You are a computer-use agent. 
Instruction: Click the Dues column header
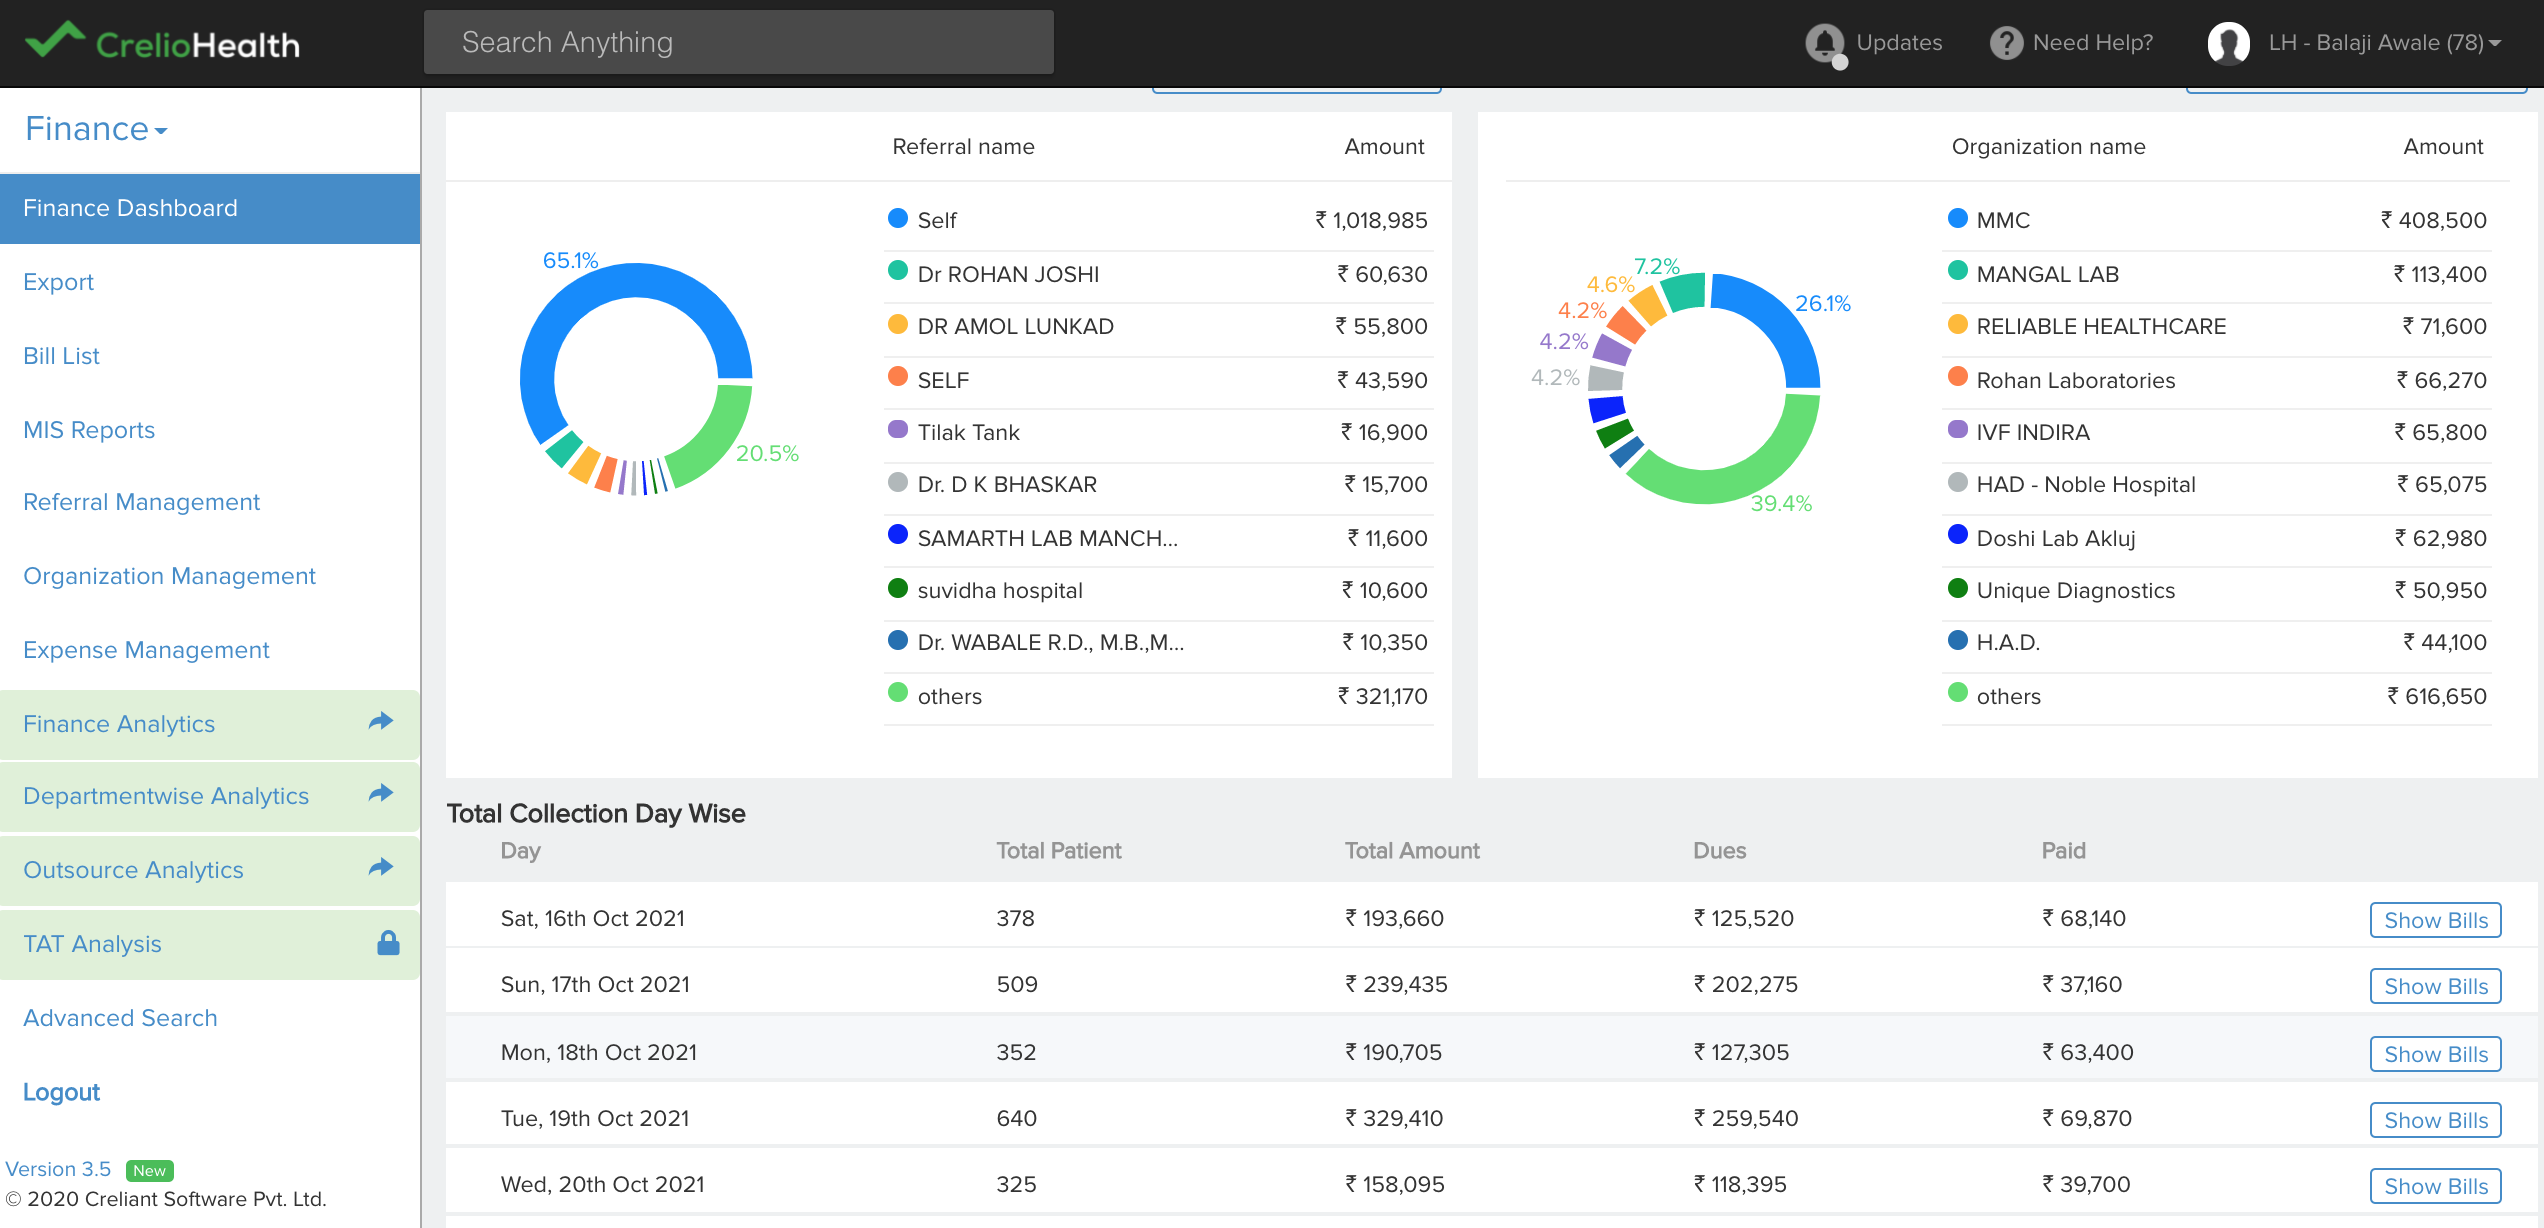[1719, 851]
